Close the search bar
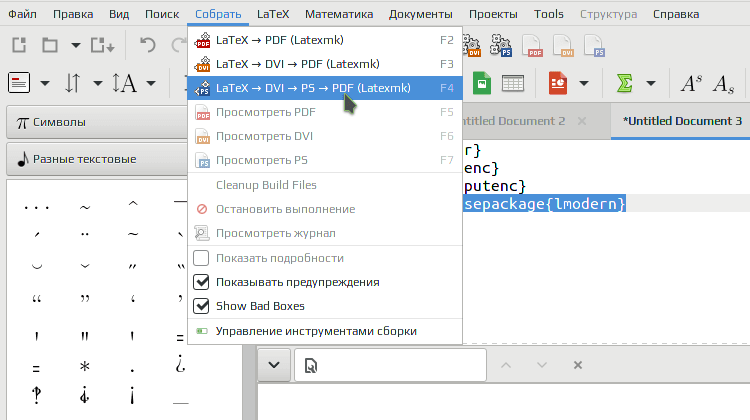 coord(578,365)
